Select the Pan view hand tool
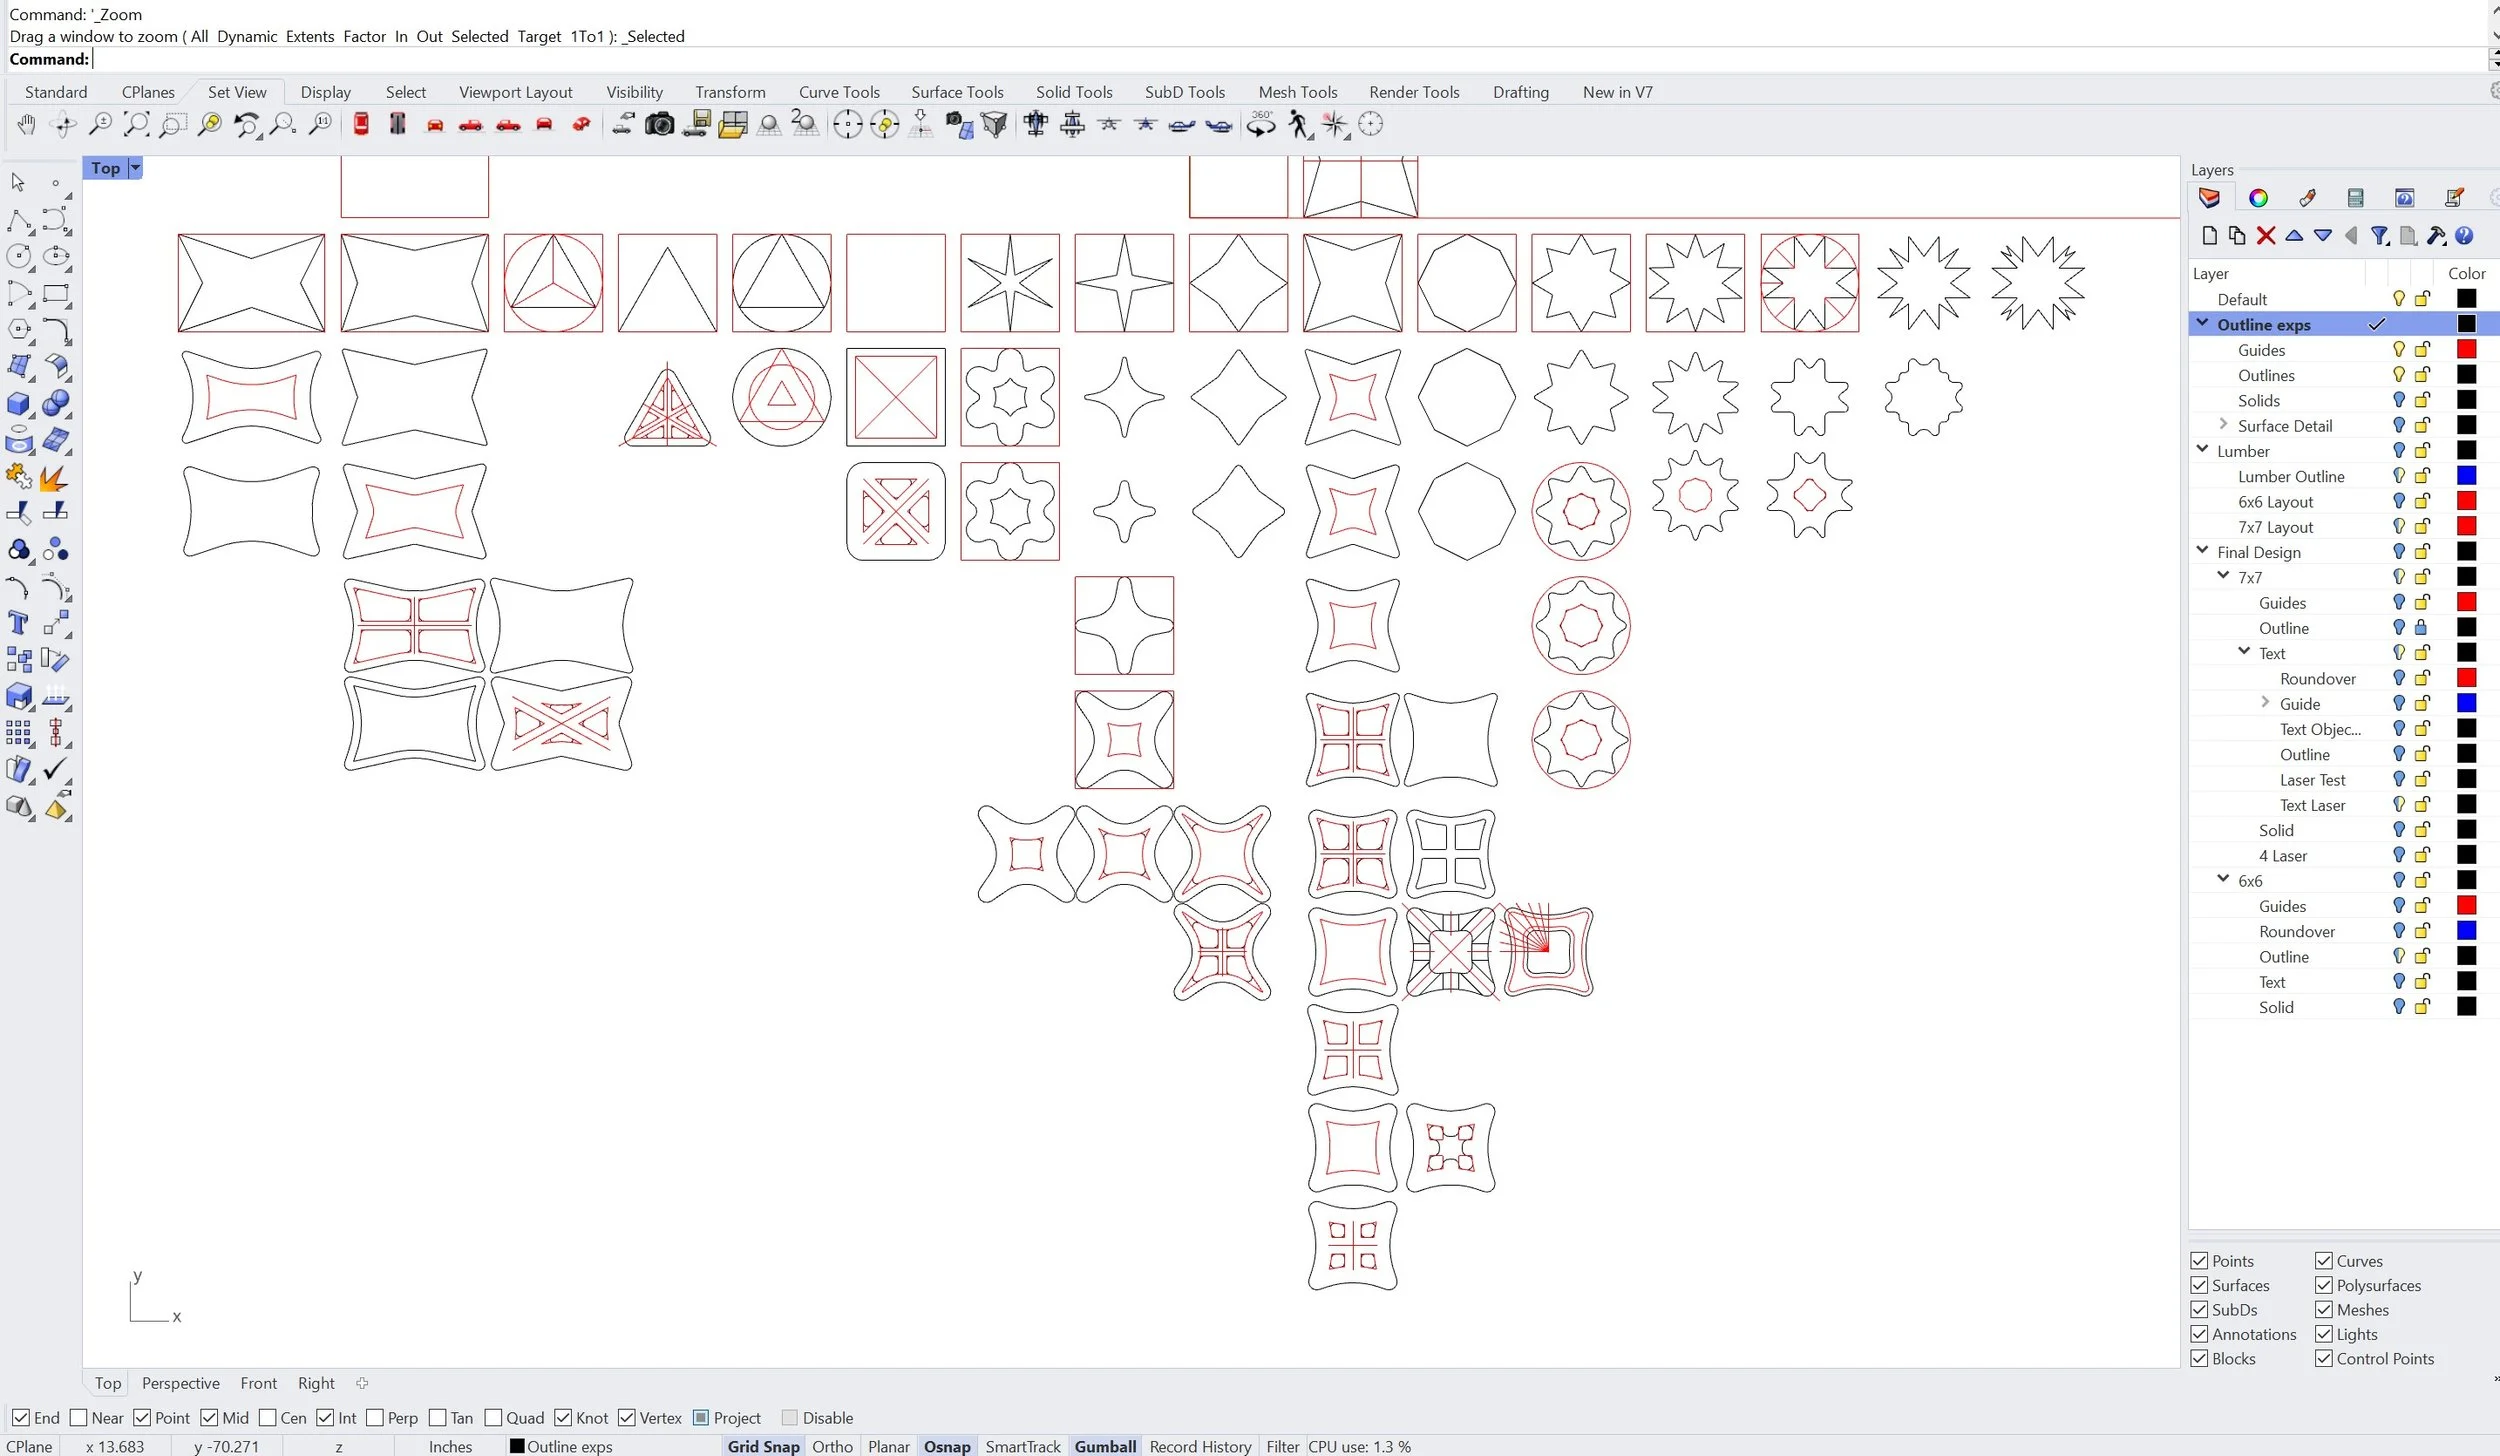The image size is (2500, 1456). point(27,125)
